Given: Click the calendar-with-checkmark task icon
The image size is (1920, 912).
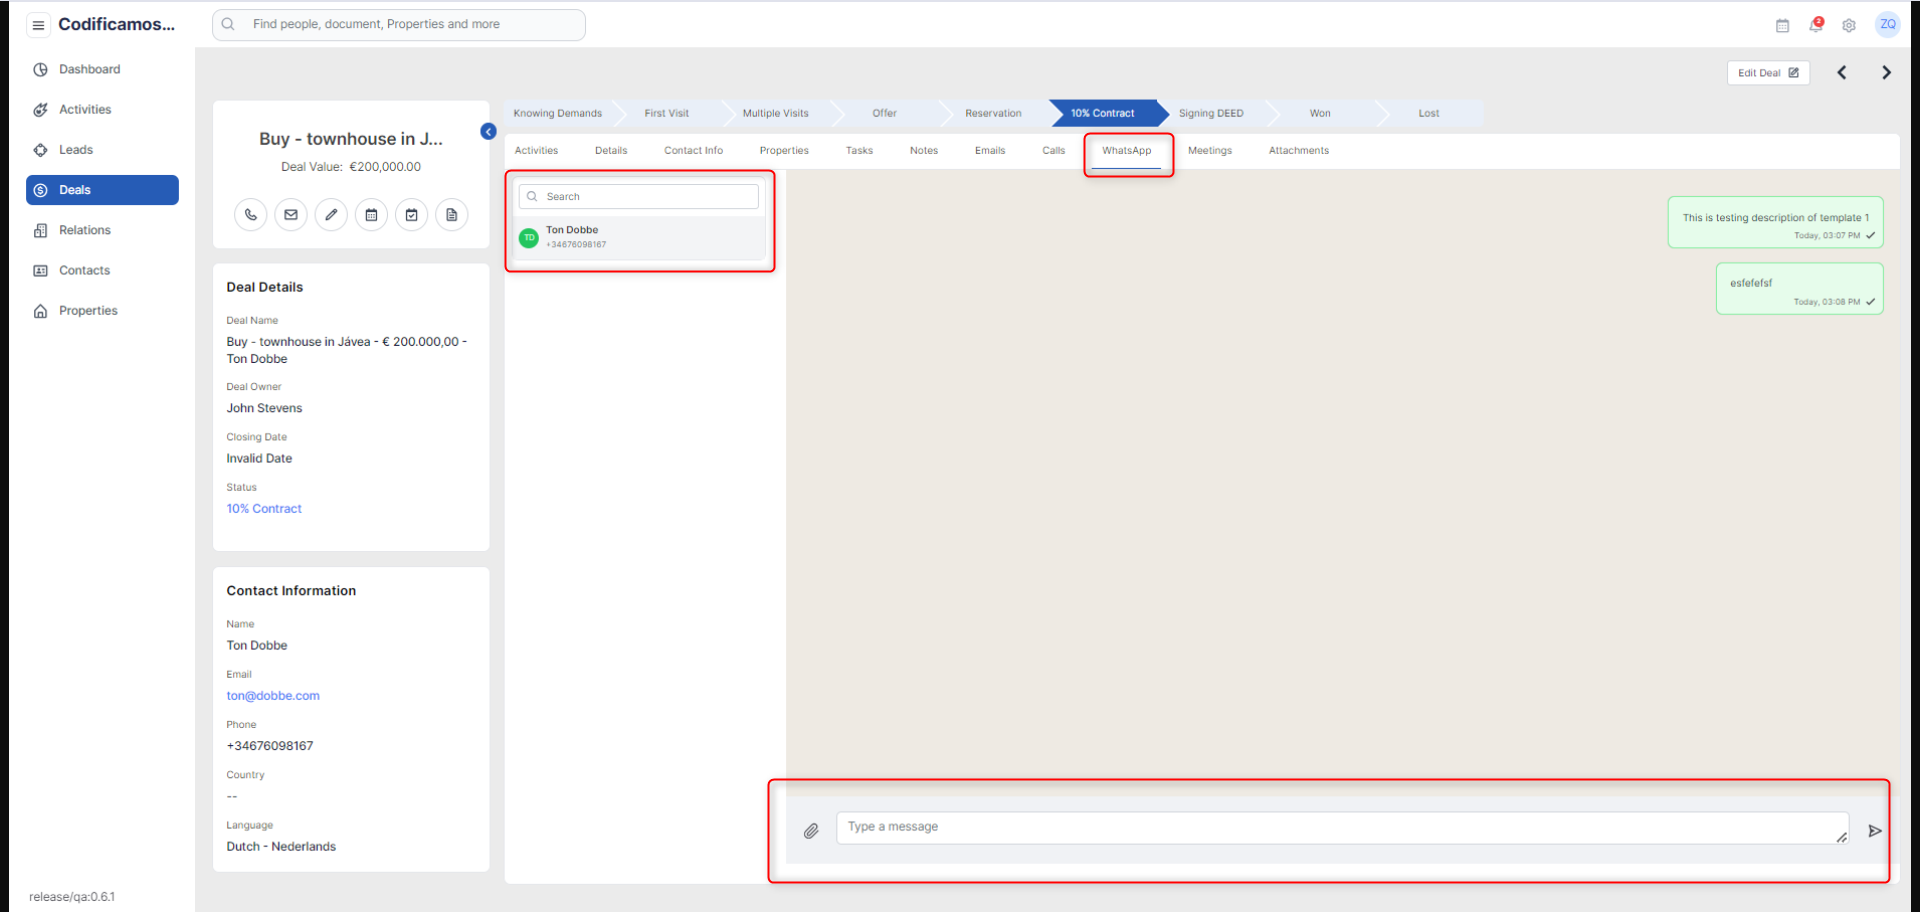Looking at the screenshot, I should pyautogui.click(x=411, y=215).
